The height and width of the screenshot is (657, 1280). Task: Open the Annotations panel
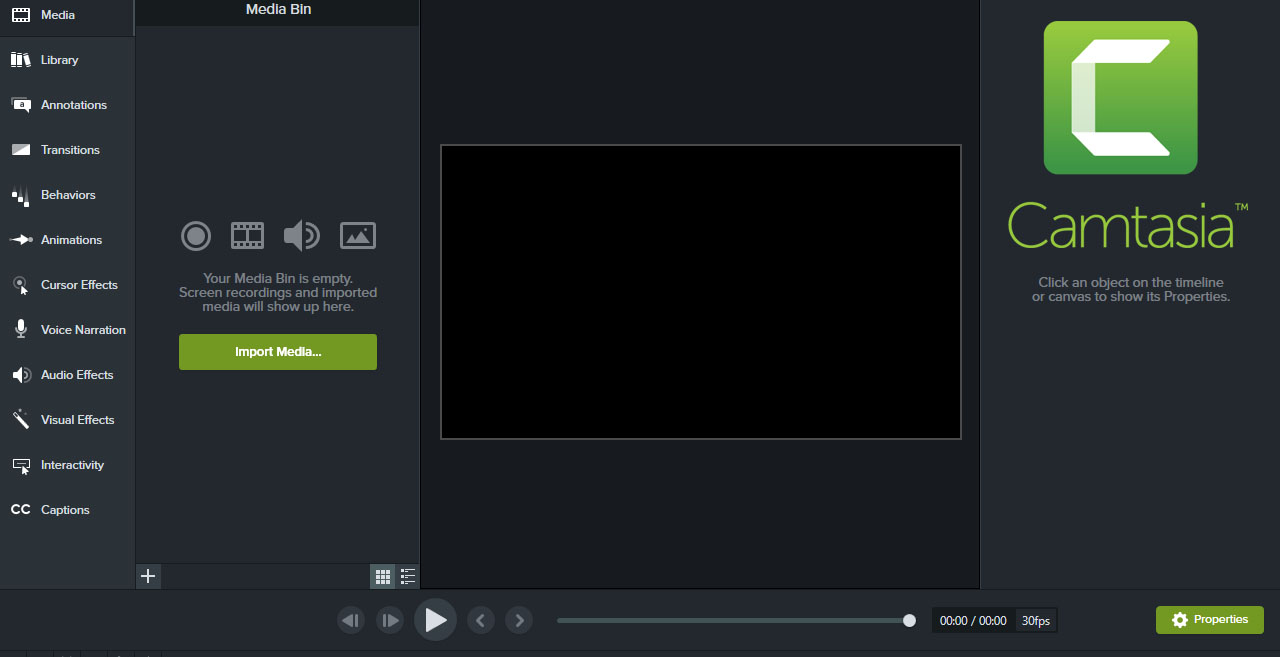67,105
